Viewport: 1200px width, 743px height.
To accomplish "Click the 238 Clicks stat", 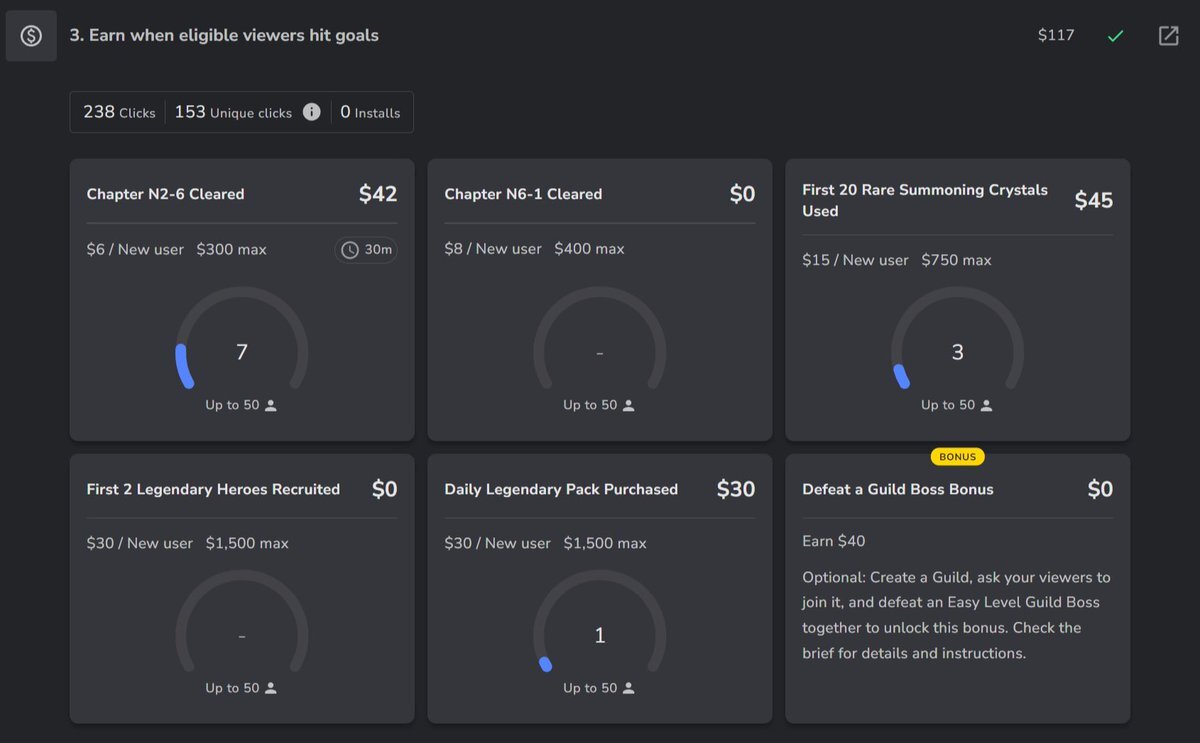I will (x=119, y=112).
